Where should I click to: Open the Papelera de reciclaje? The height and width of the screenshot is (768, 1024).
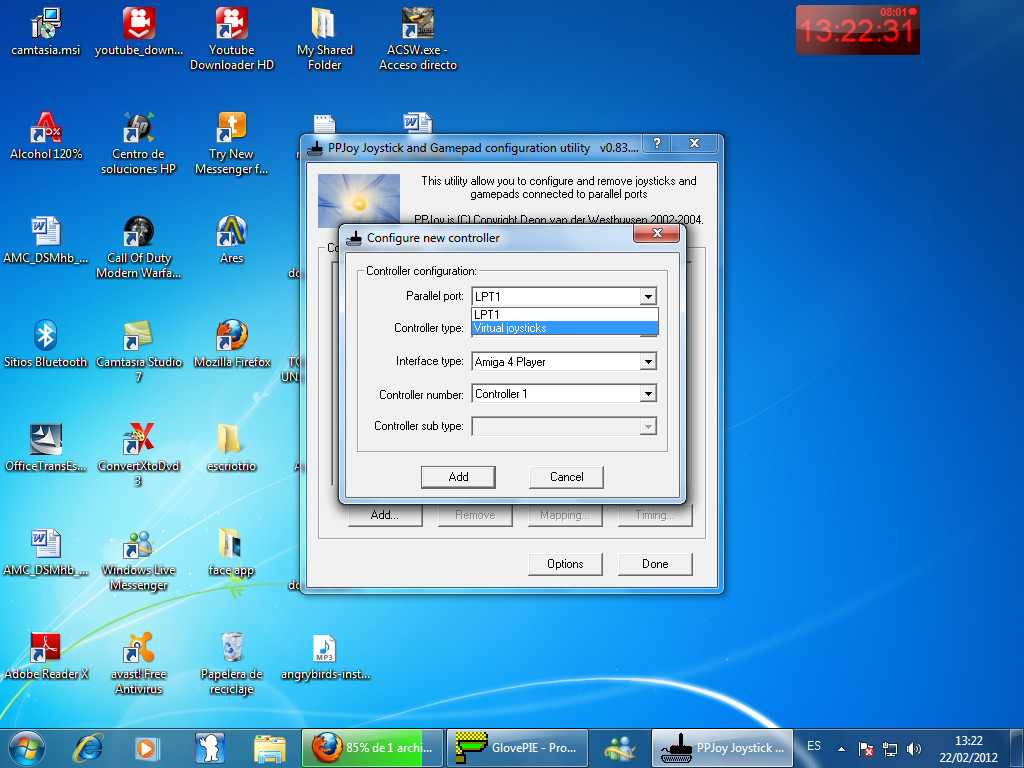coord(231,645)
